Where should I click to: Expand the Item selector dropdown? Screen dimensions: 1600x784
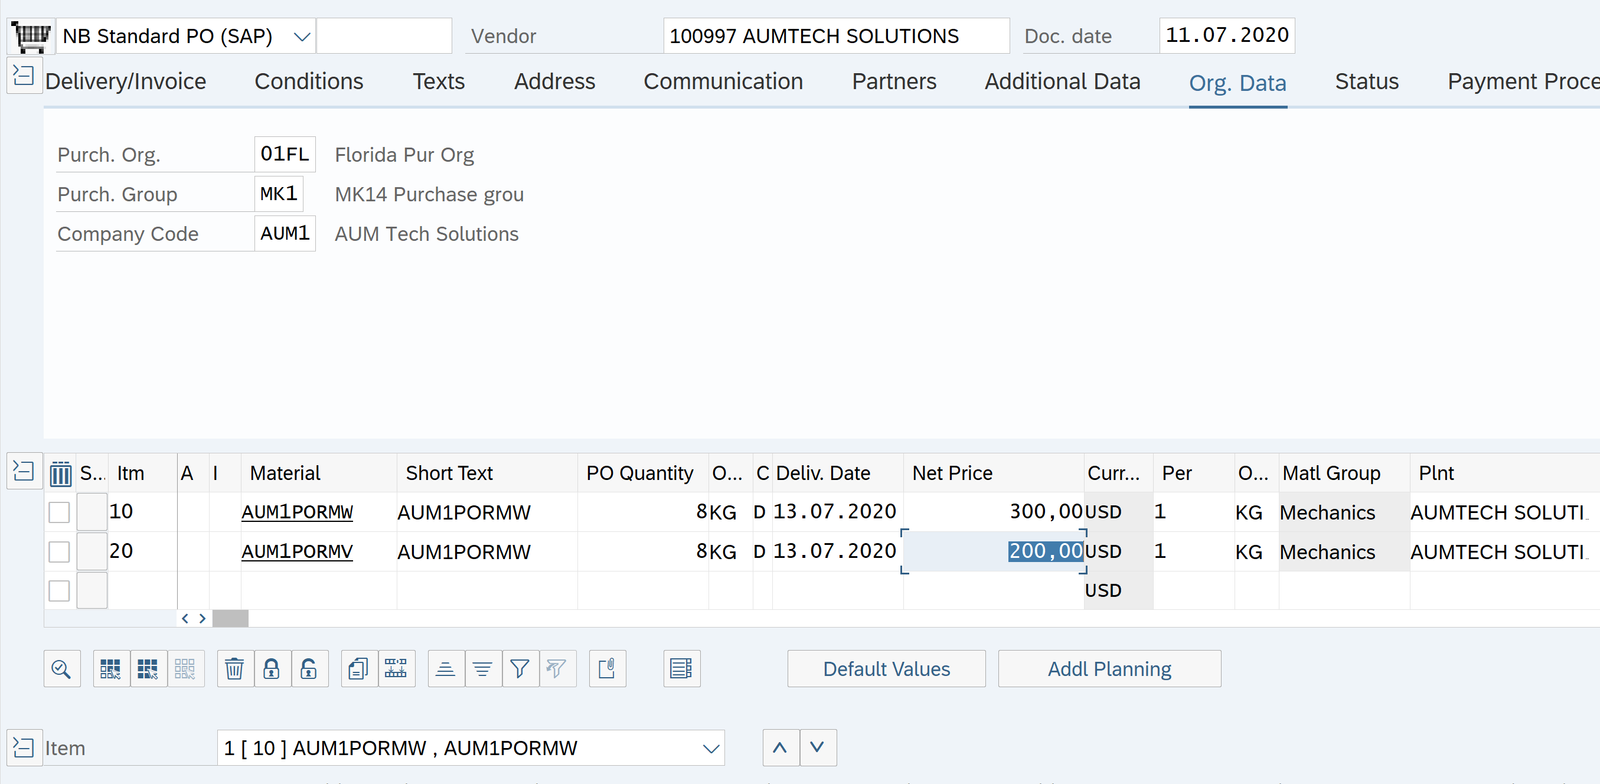point(711,748)
